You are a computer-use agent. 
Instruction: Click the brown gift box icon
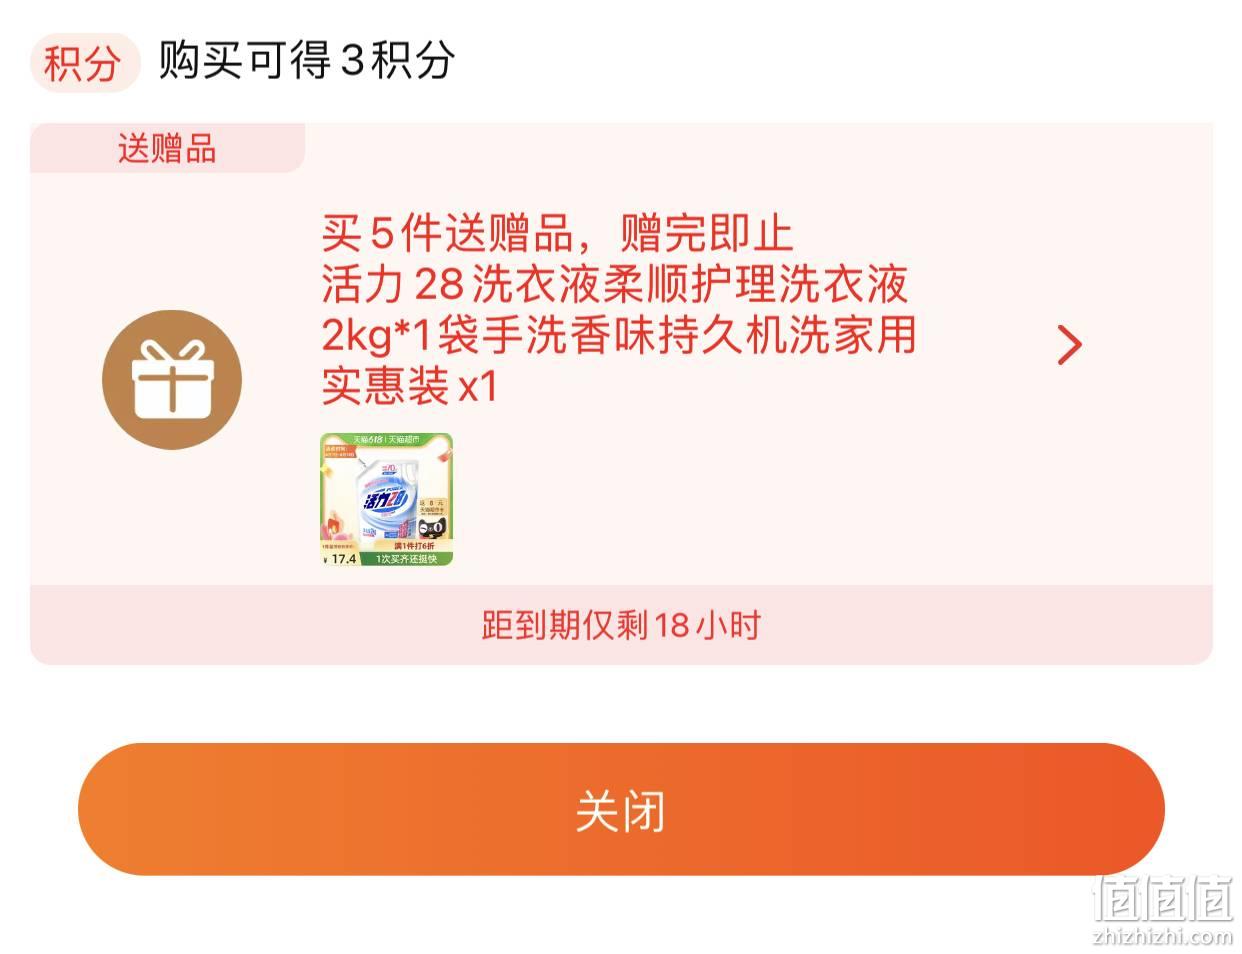[x=172, y=380]
